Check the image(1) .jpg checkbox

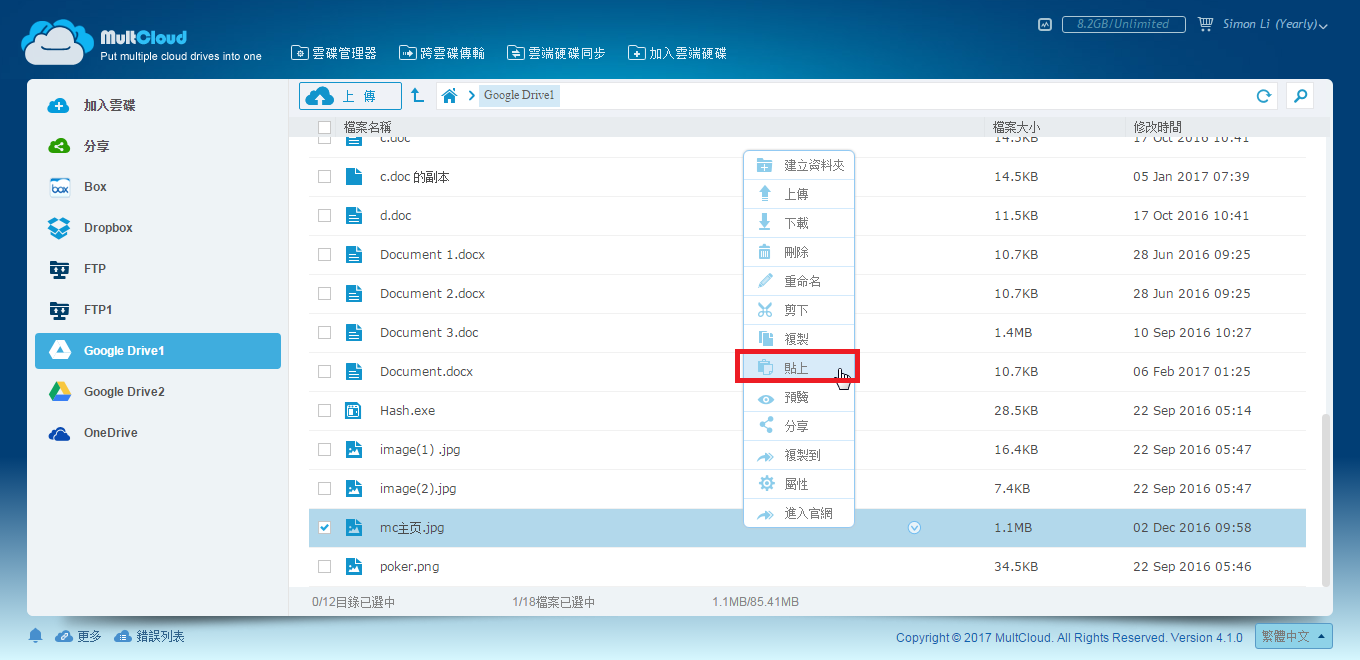pyautogui.click(x=324, y=449)
